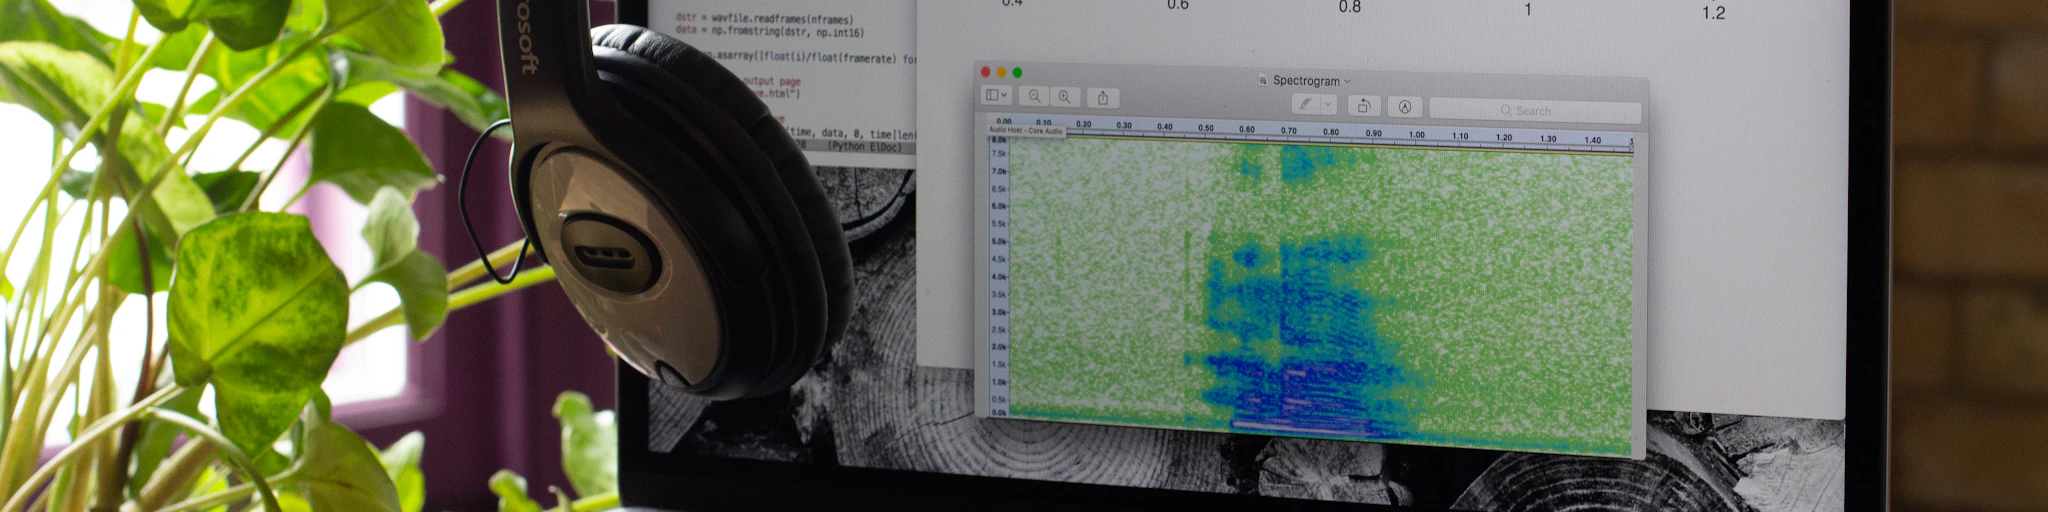Click the 0.50 mark on time ruler
Screen dimensions: 2048x512
pyautogui.click(x=1206, y=128)
